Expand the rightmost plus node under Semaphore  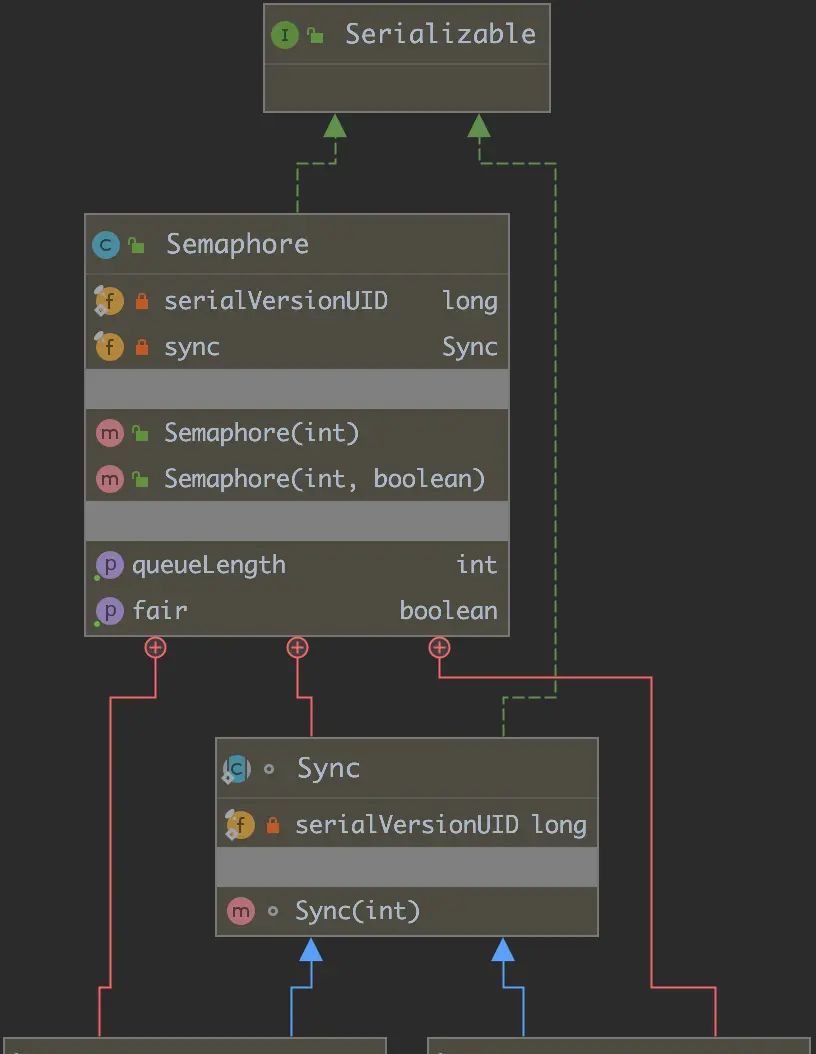(x=439, y=647)
